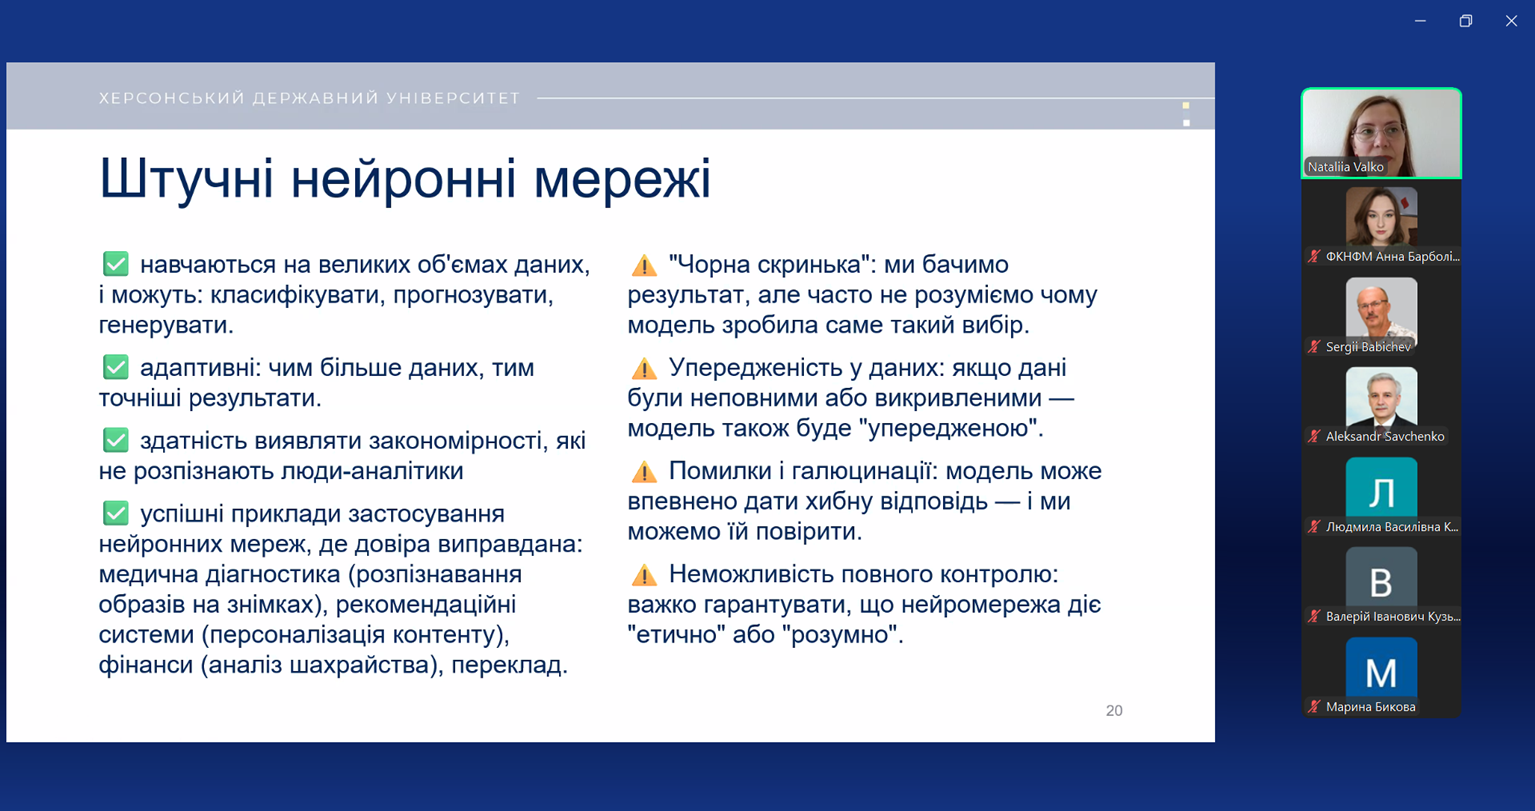Click the Марина Бикова name label

point(1371,707)
